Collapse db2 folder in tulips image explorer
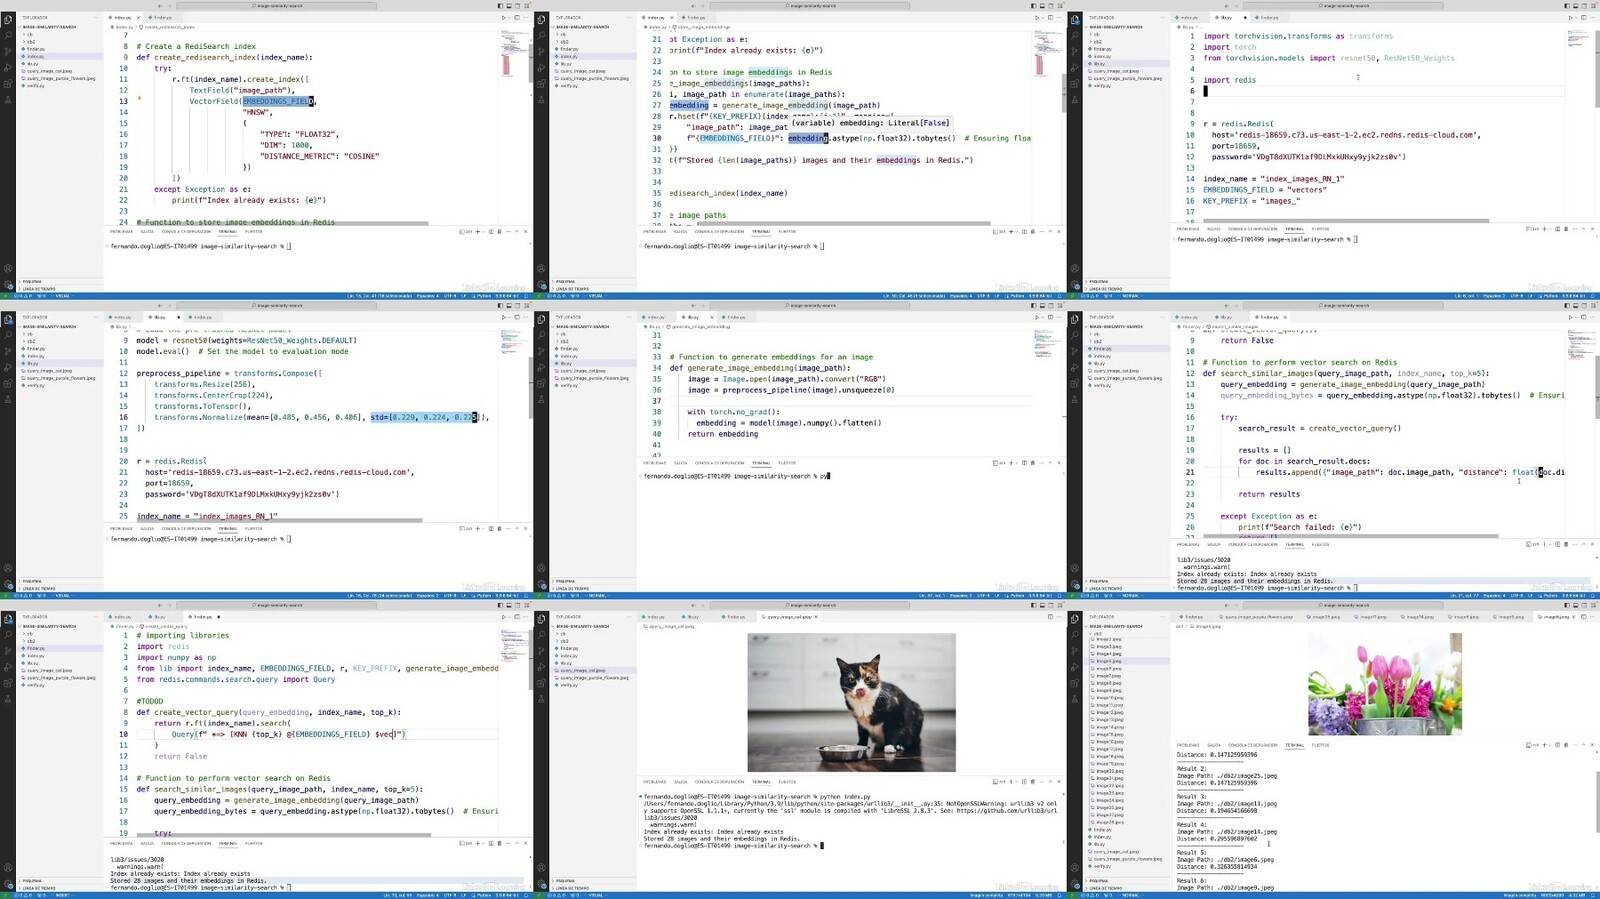 pos(1097,634)
